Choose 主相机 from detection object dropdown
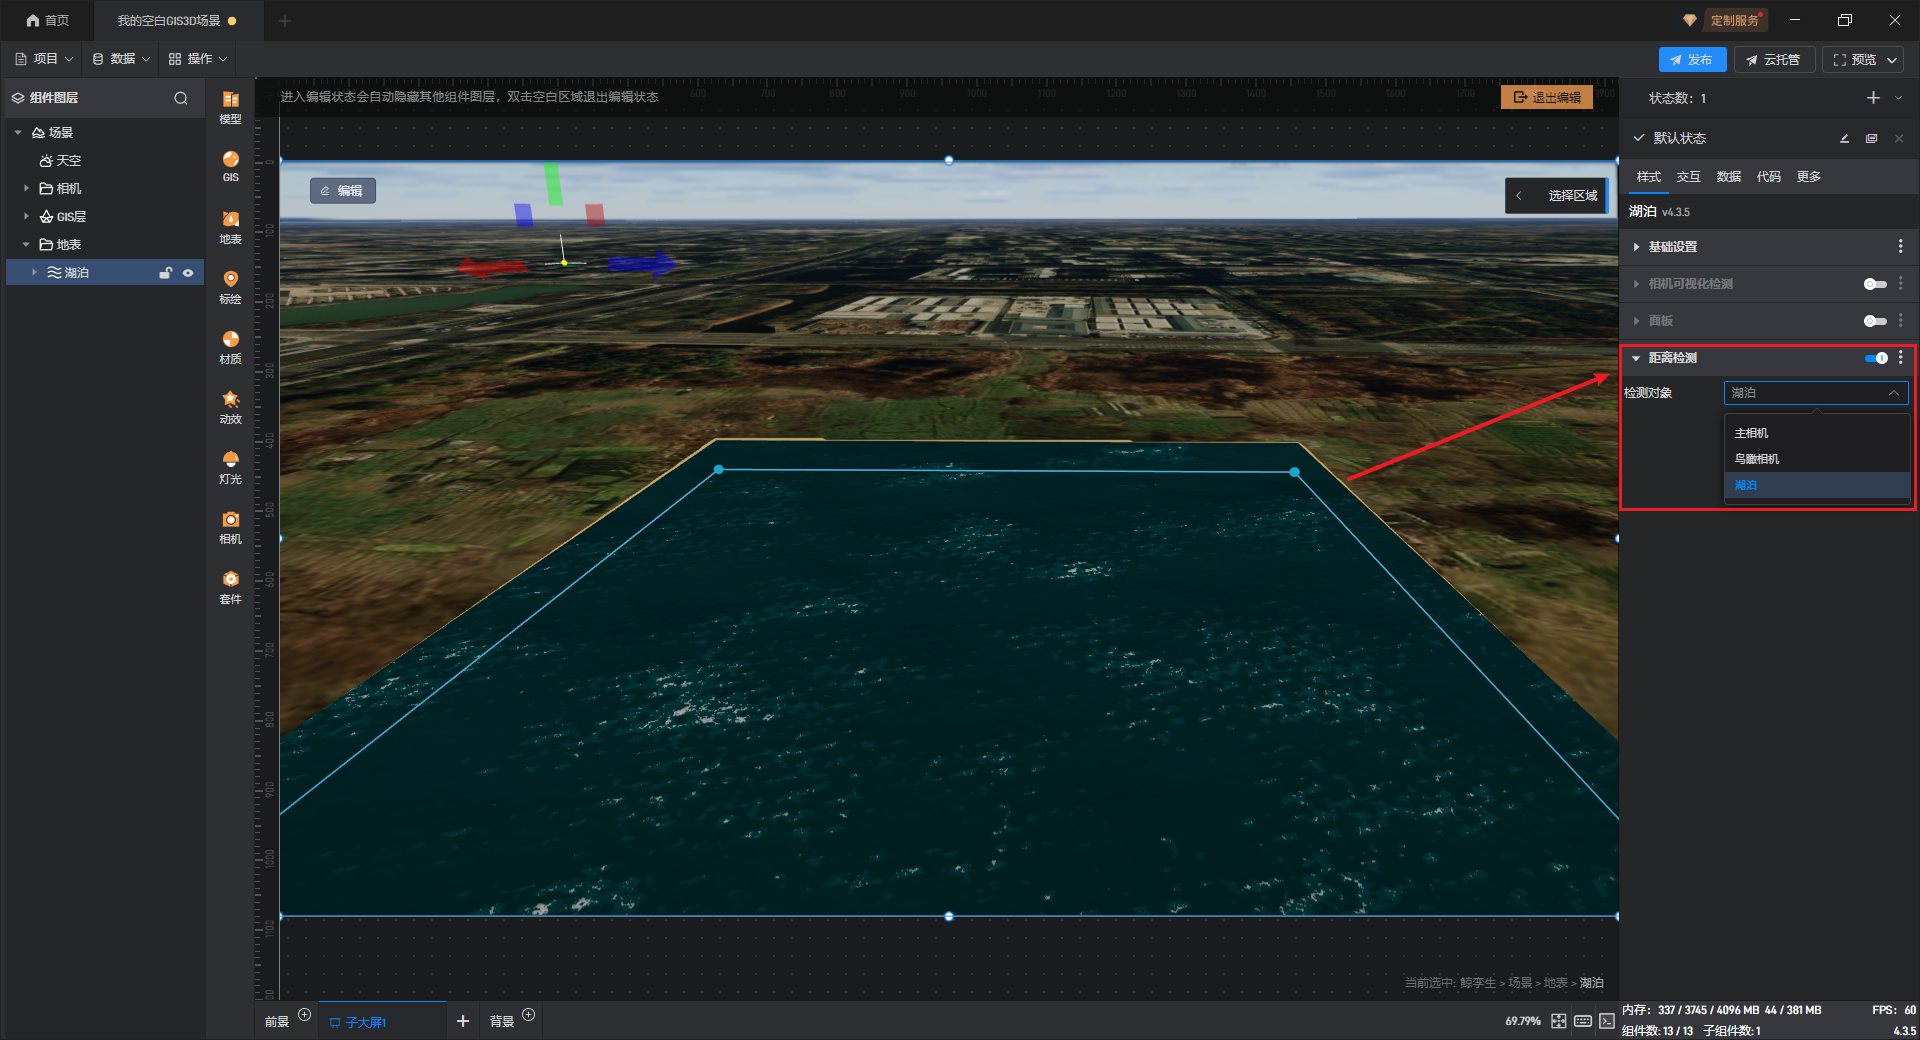Viewport: 1920px width, 1040px height. click(x=1751, y=433)
